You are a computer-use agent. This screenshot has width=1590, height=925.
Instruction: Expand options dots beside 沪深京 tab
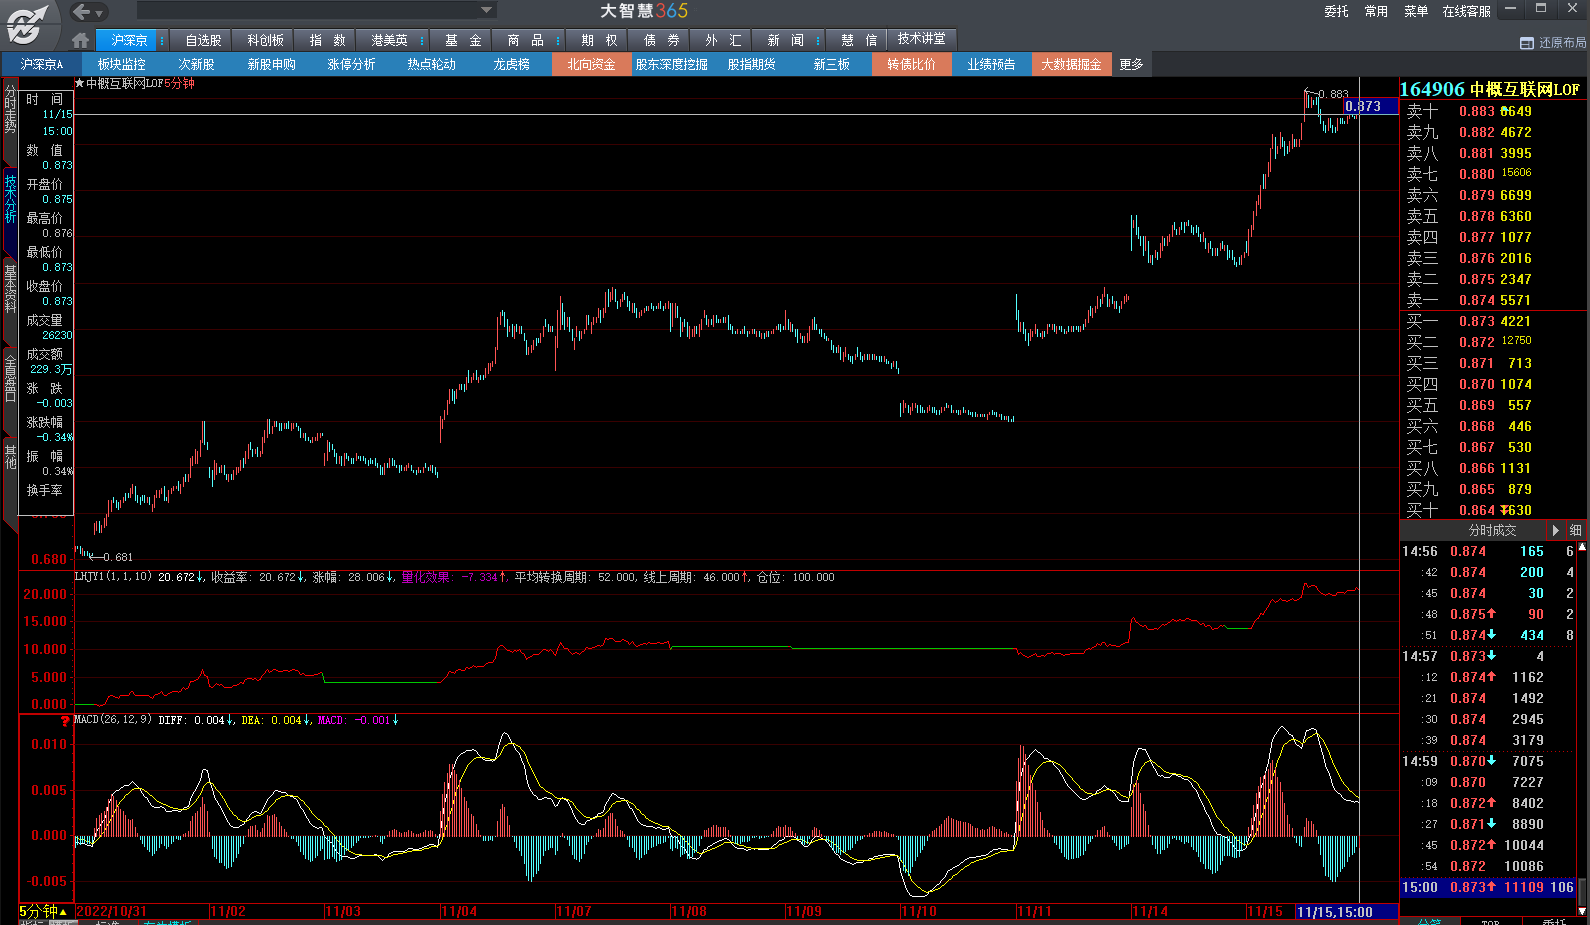[162, 40]
